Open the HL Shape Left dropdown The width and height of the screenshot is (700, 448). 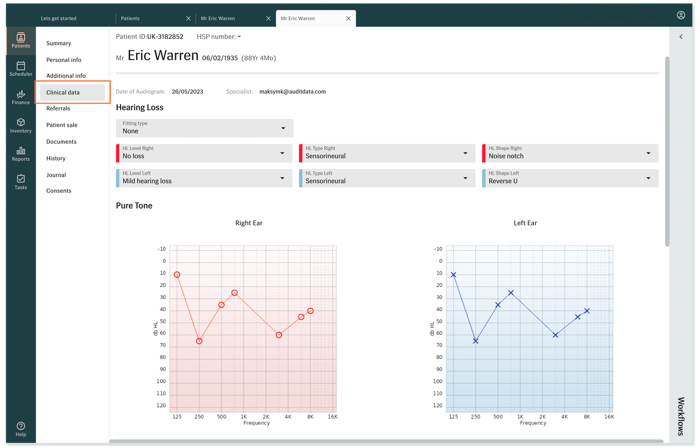click(570, 178)
